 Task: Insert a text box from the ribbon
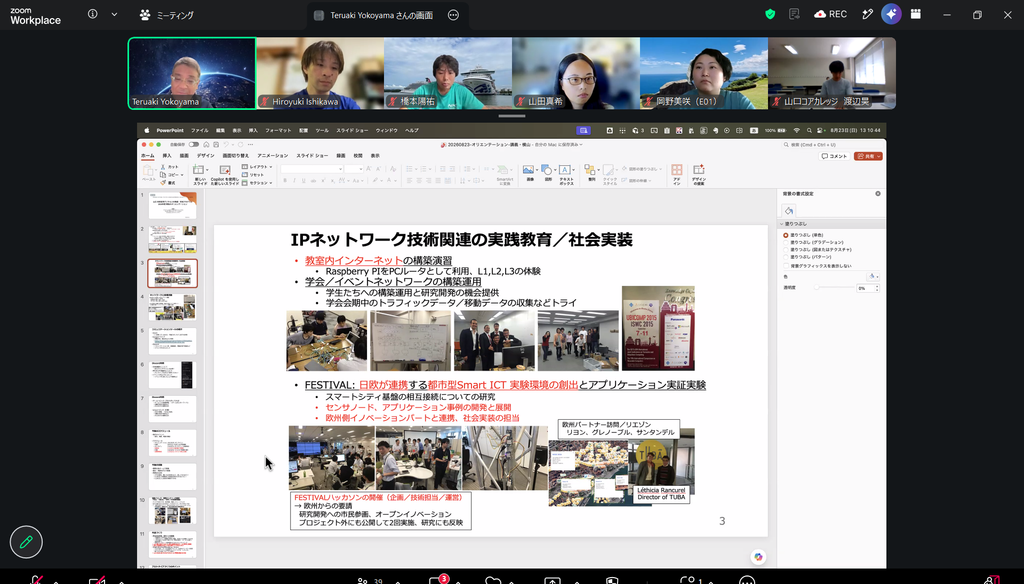[566, 170]
